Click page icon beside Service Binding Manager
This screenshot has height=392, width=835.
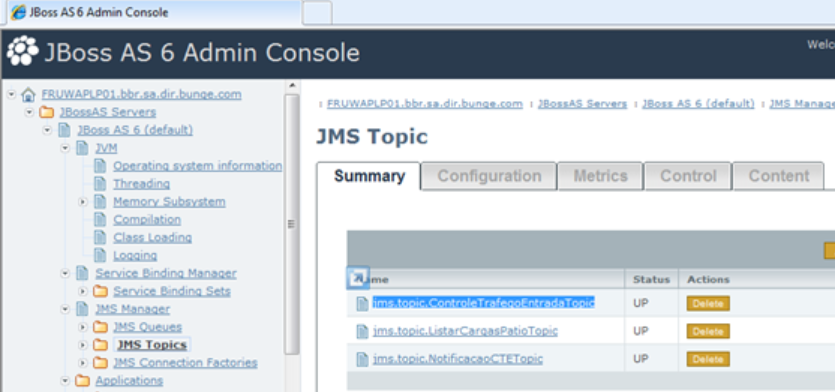tap(82, 273)
